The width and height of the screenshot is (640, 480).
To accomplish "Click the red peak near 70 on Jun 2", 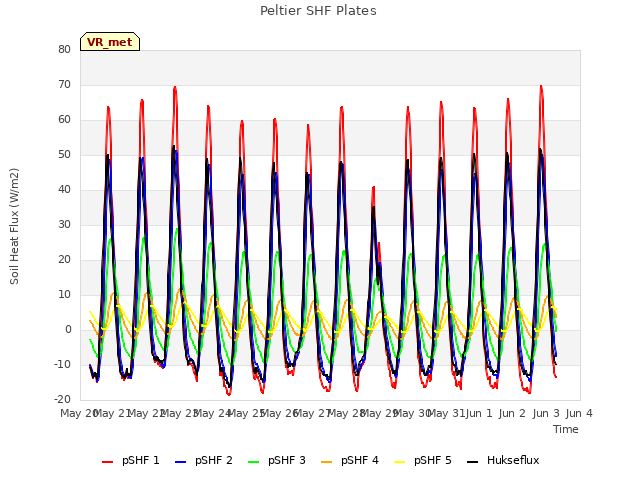I will pyautogui.click(x=541, y=86).
